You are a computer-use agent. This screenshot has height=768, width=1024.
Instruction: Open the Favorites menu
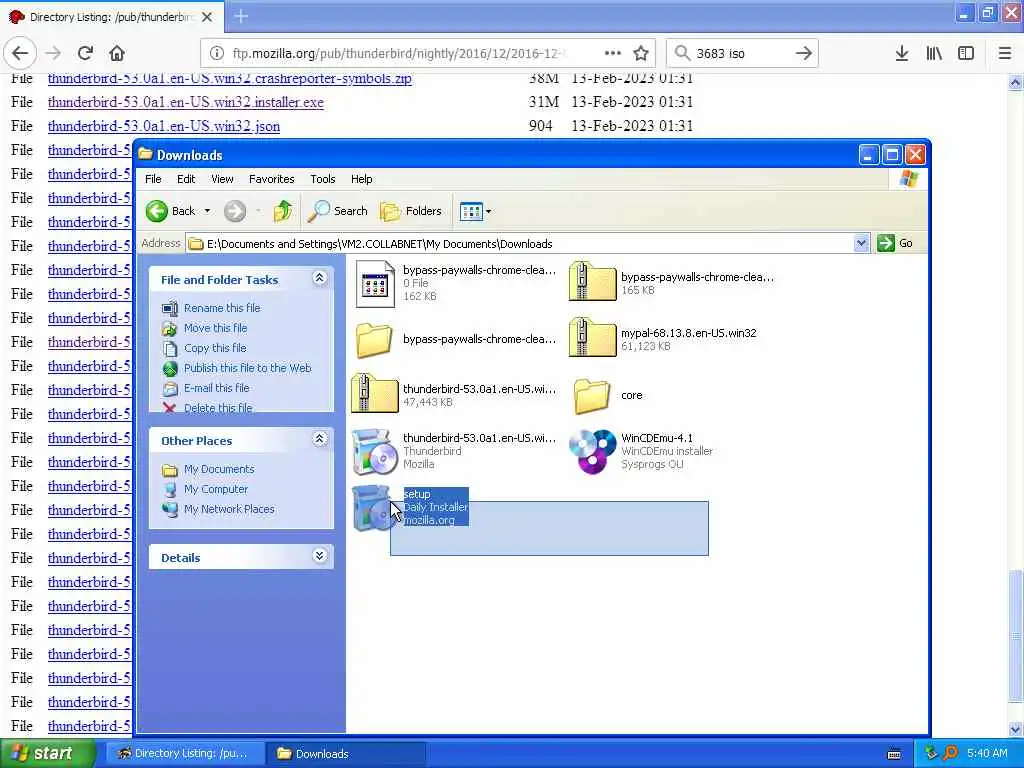click(272, 179)
